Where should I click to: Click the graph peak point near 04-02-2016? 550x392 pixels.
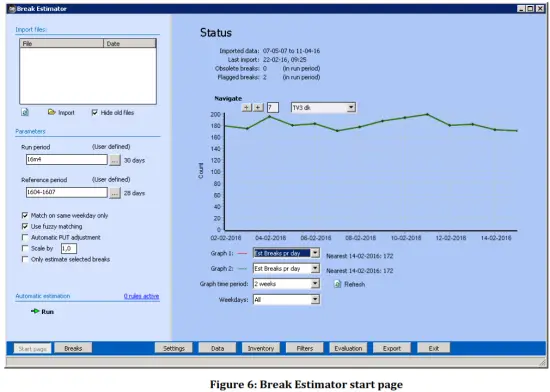[x=270, y=116]
